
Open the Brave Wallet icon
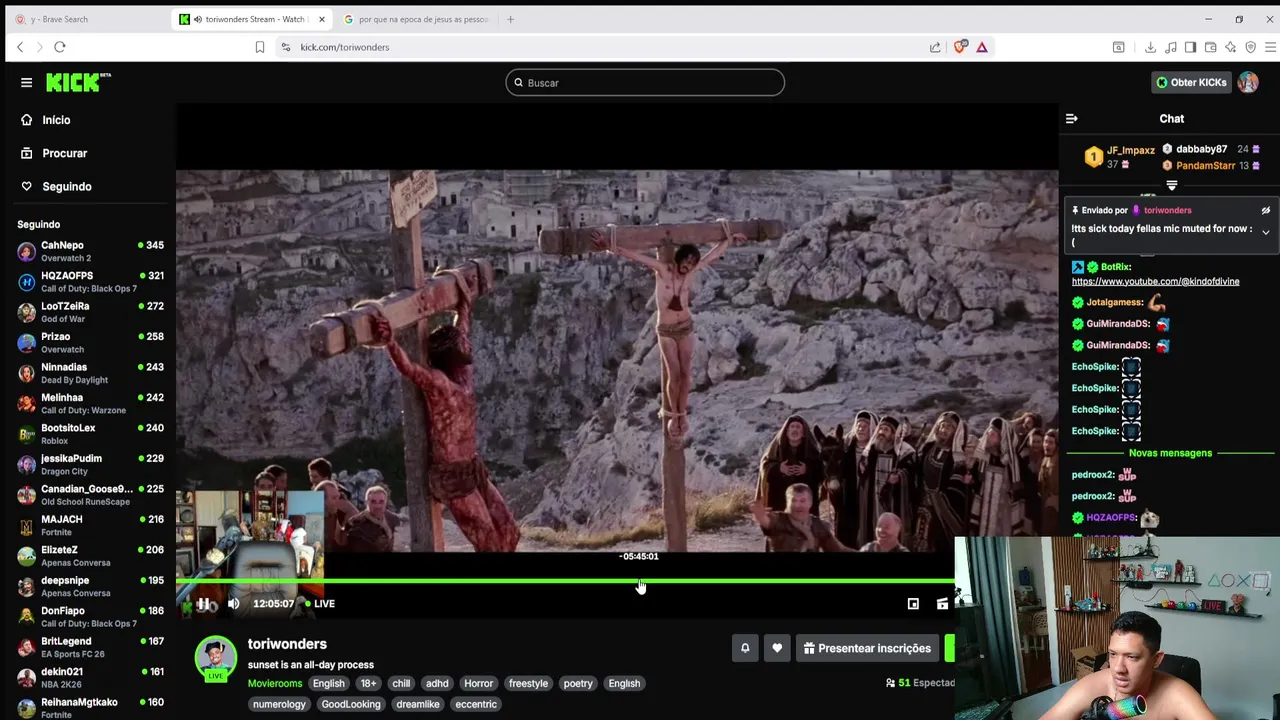pos(1210,47)
